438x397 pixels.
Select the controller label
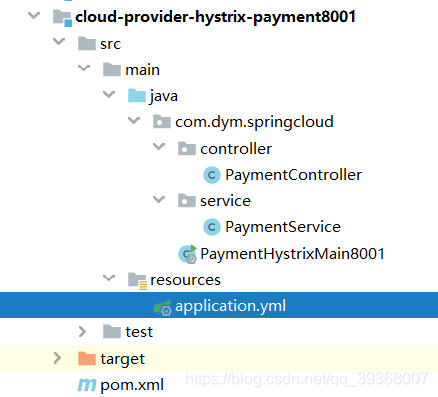236,149
